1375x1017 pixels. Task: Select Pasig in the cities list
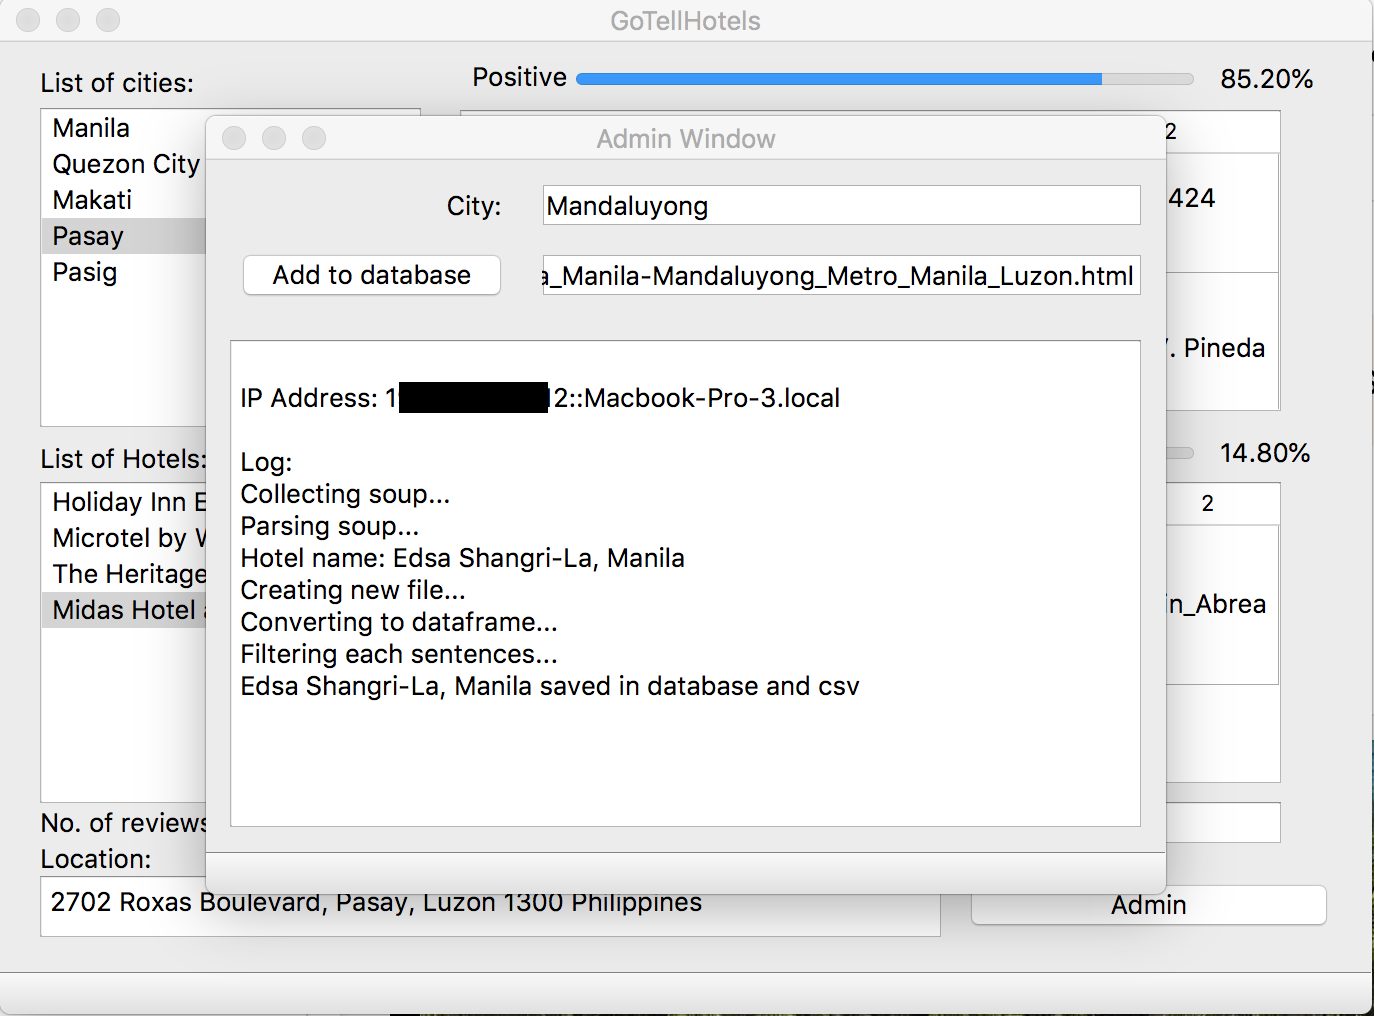124,272
